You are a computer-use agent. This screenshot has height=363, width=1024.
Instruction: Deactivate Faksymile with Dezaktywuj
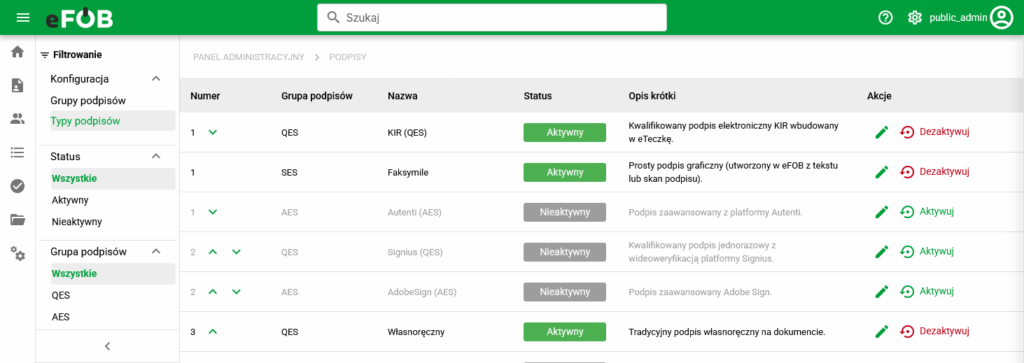934,172
